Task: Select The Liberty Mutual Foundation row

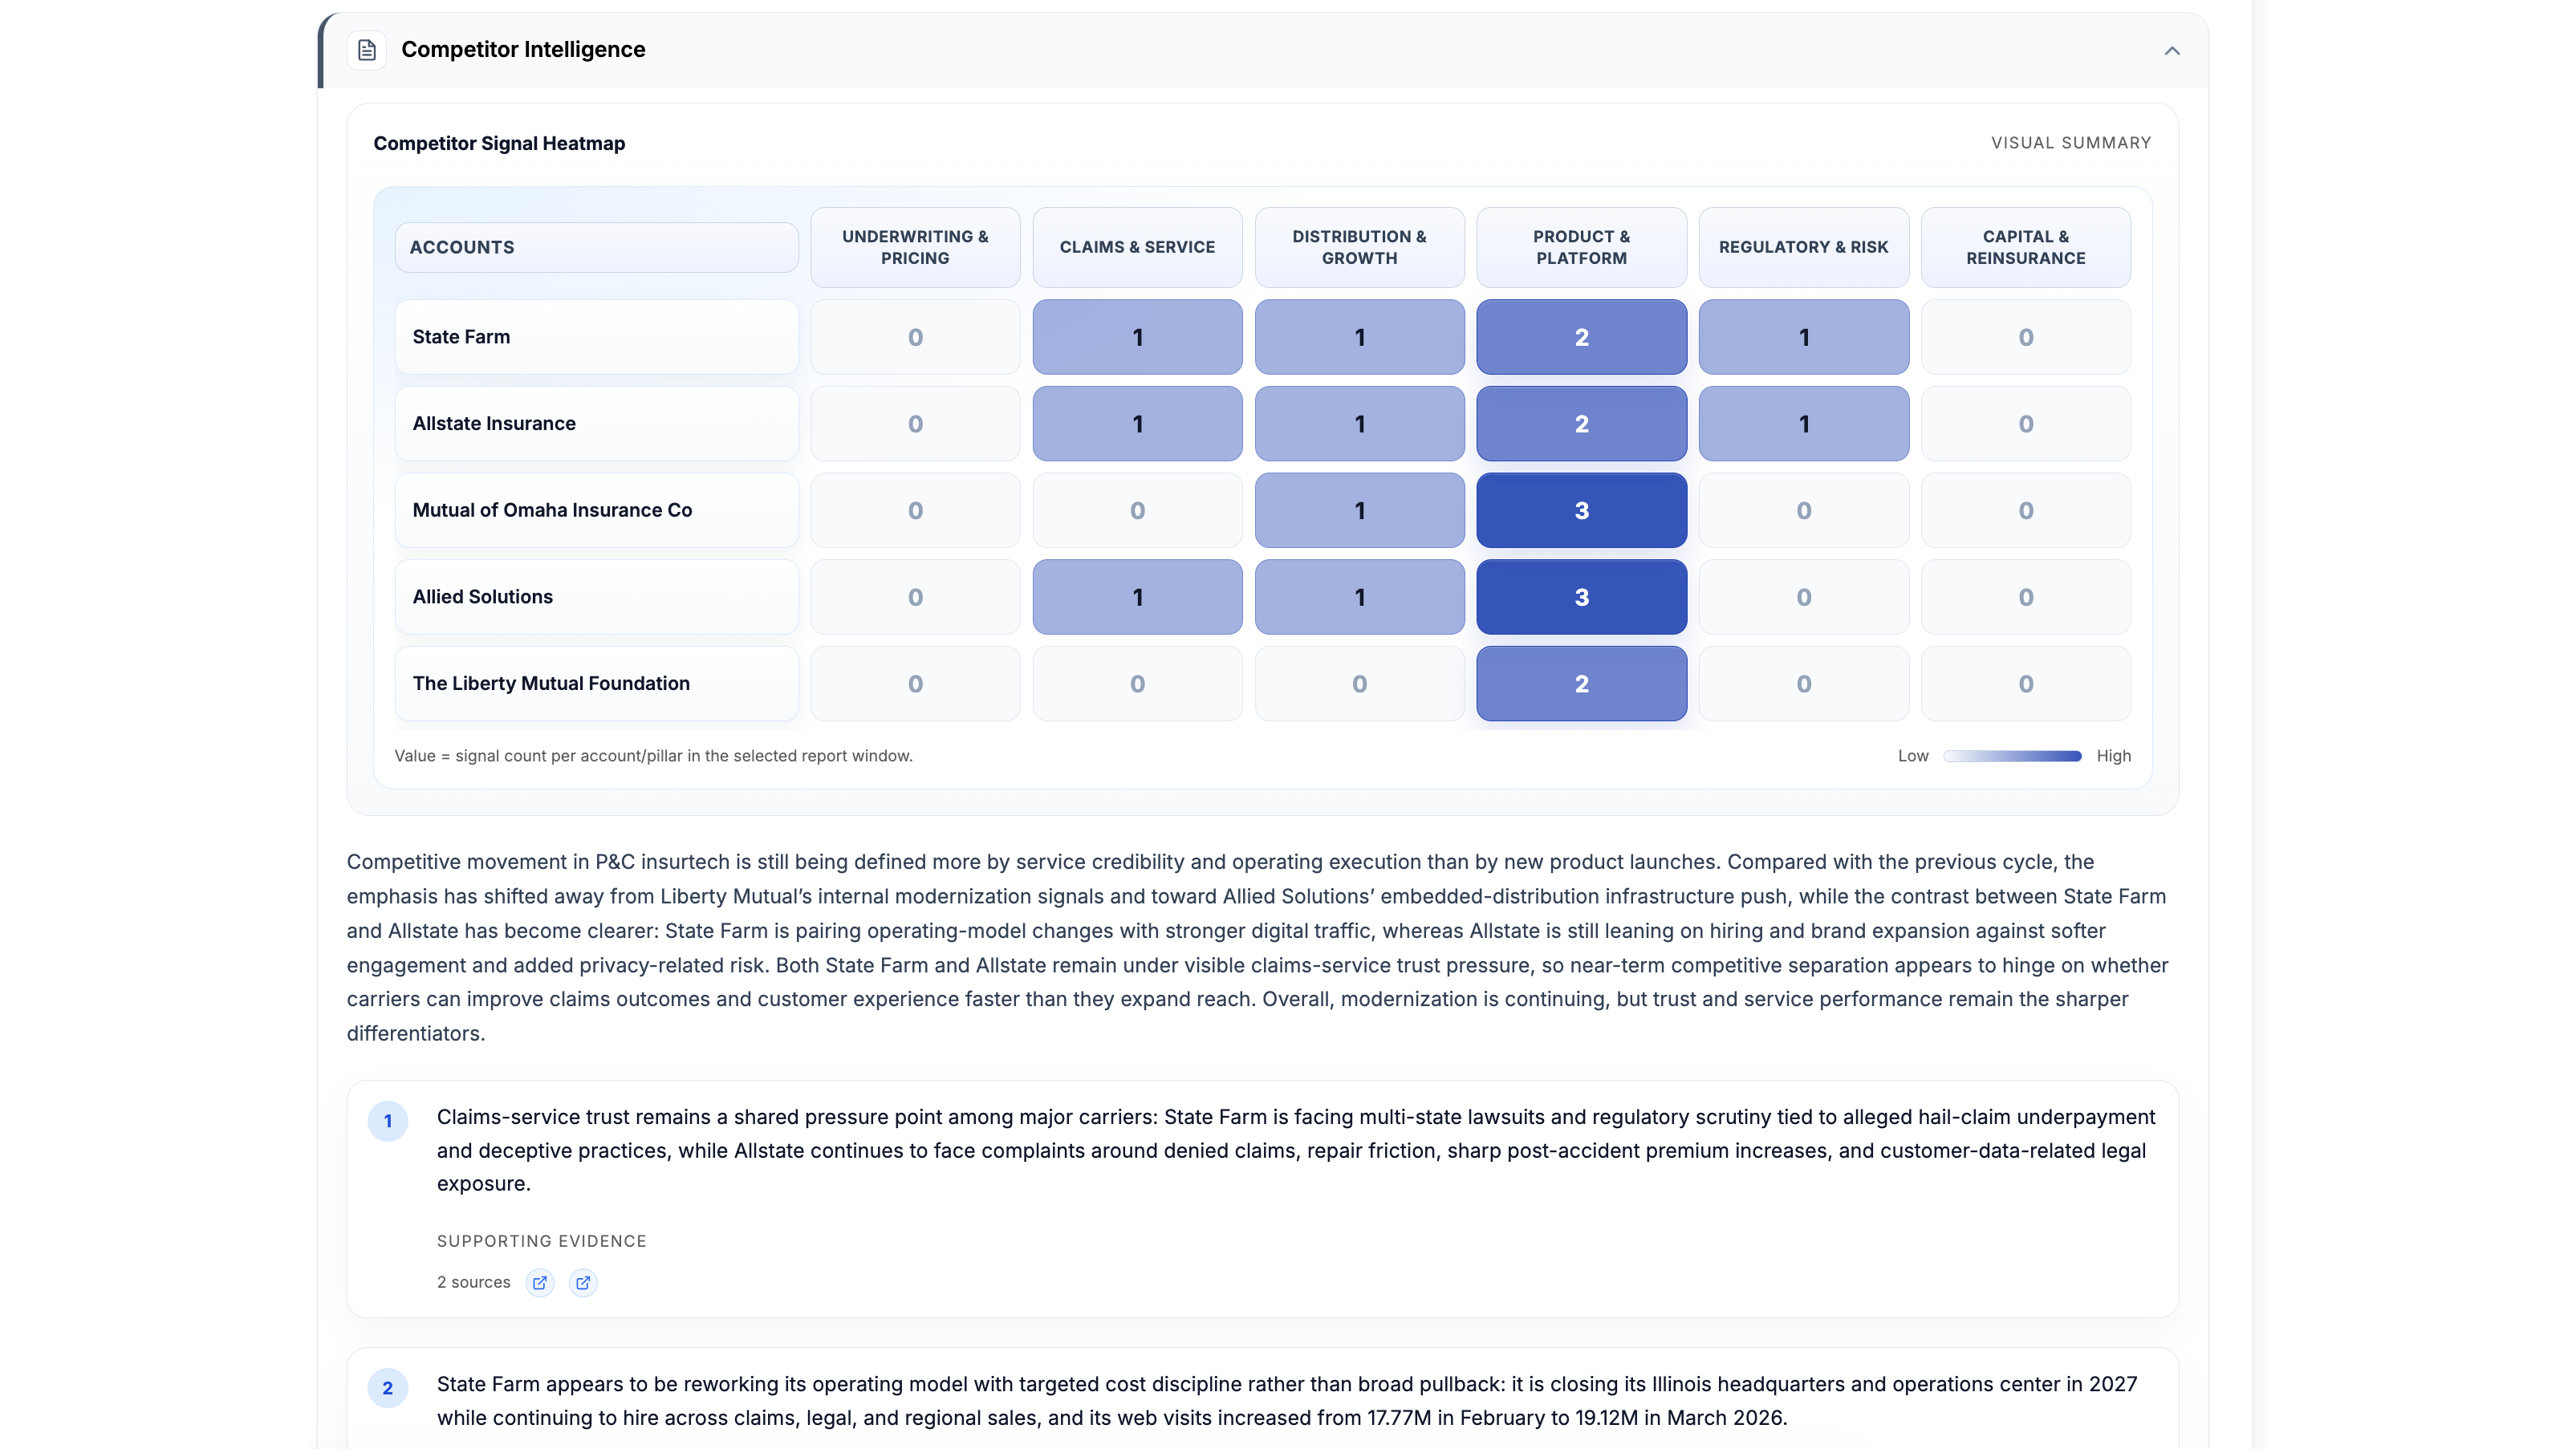Action: (597, 684)
